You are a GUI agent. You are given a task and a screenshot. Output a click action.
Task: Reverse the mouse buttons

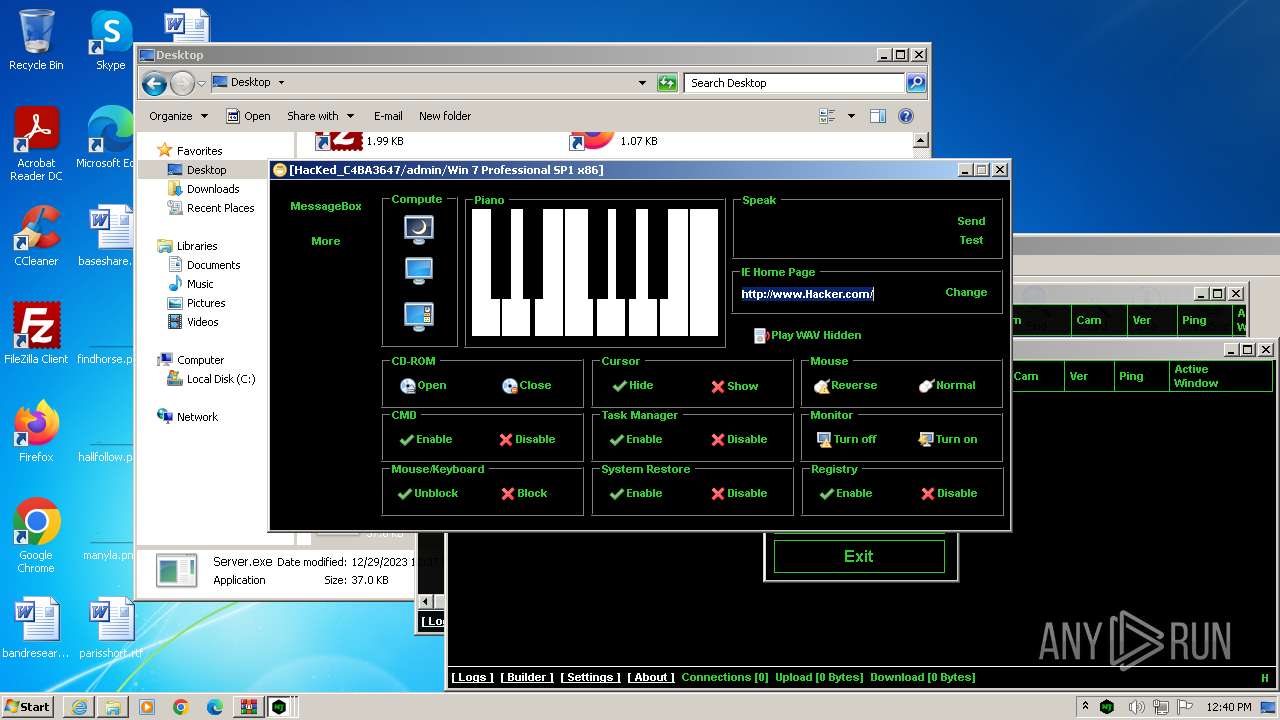[845, 385]
